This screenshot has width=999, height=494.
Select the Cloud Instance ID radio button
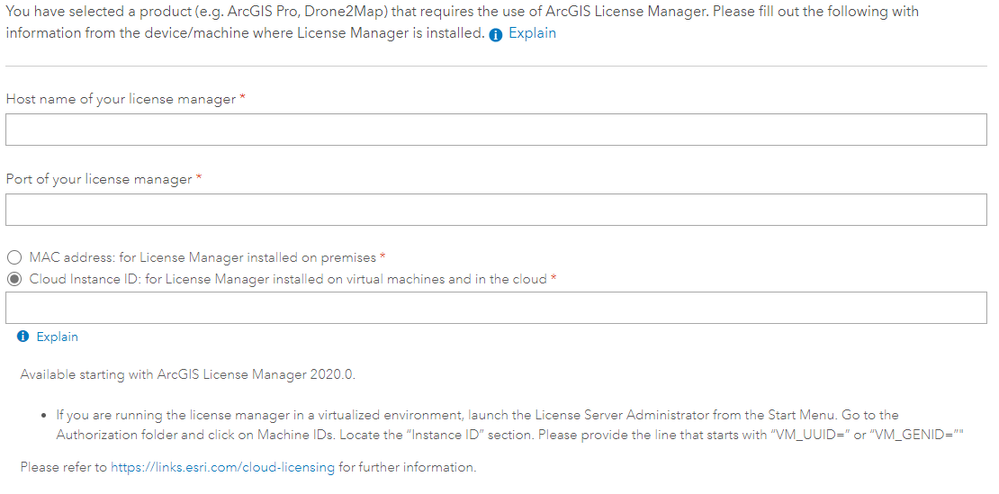[14, 279]
